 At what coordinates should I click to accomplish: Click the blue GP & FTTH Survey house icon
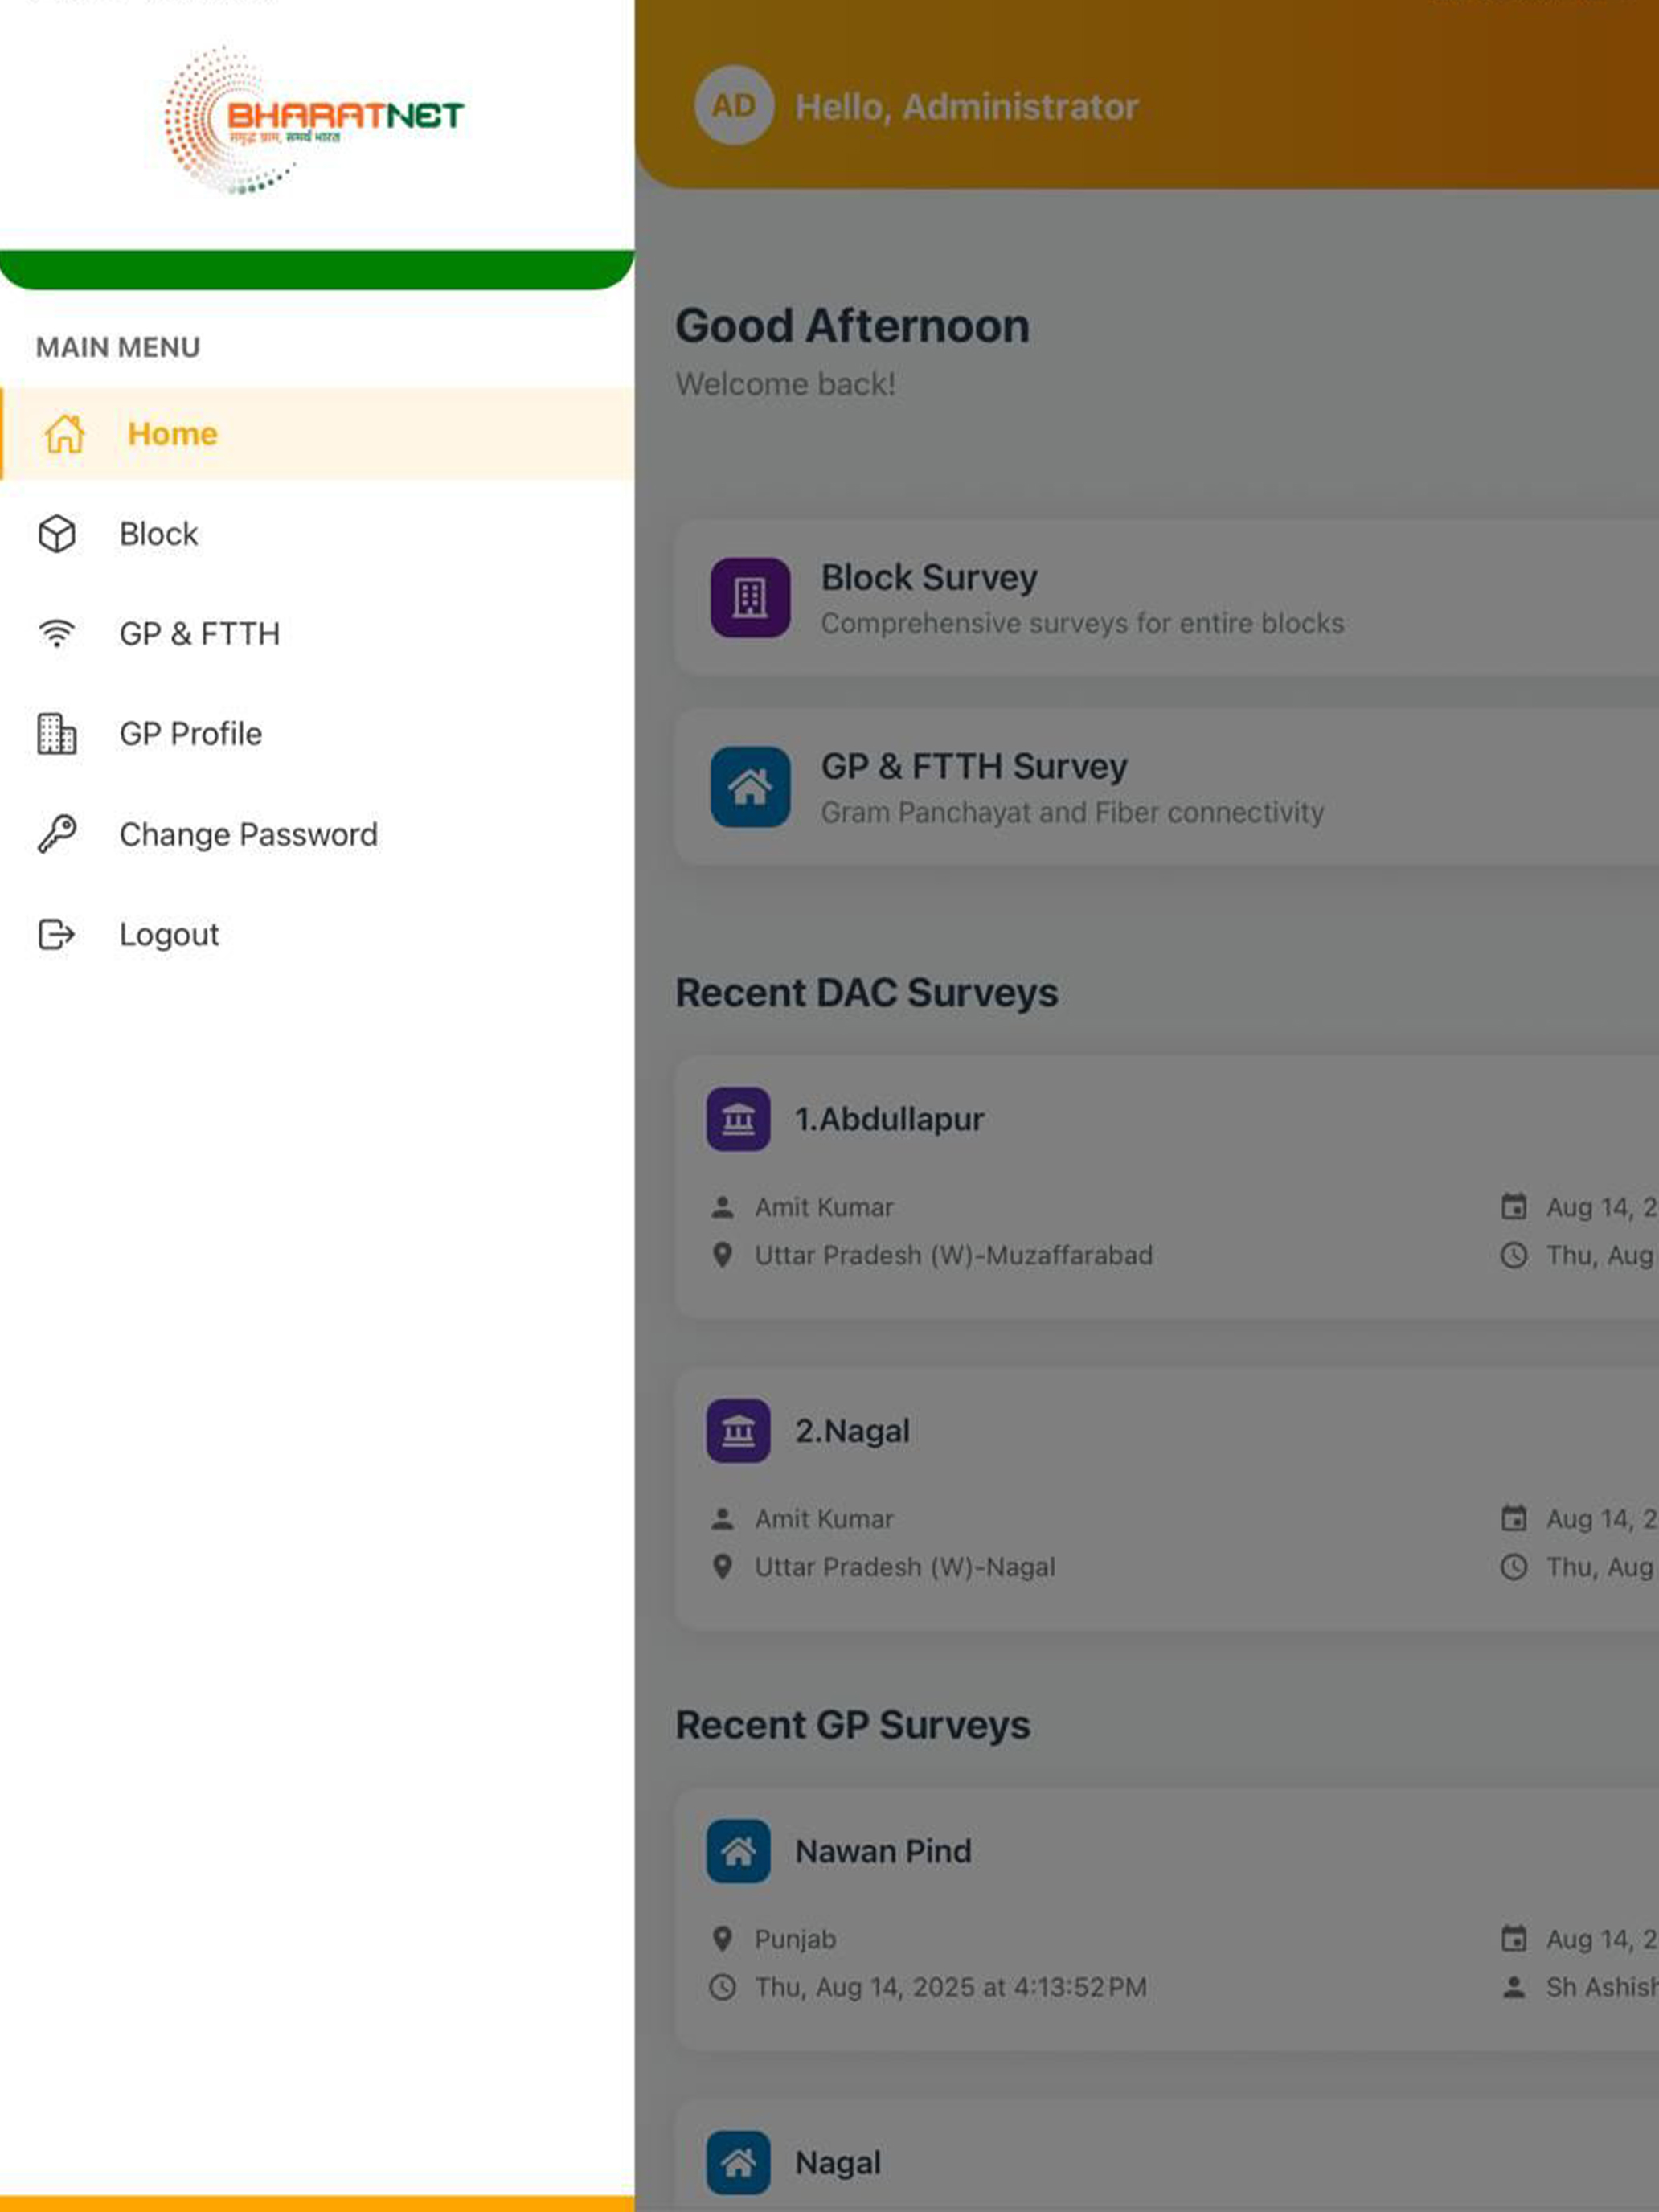click(x=750, y=787)
